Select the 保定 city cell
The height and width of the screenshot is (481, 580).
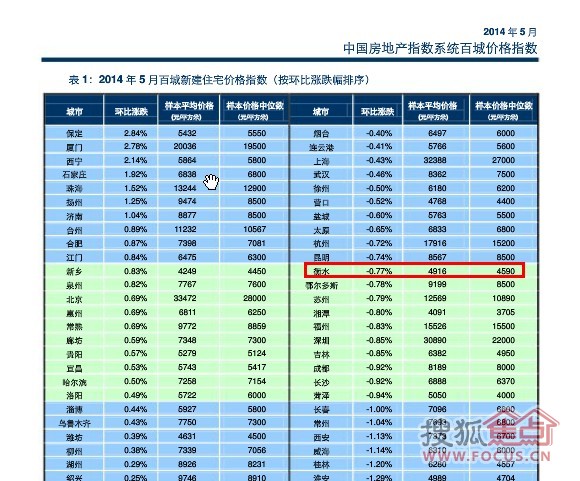pyautogui.click(x=74, y=133)
